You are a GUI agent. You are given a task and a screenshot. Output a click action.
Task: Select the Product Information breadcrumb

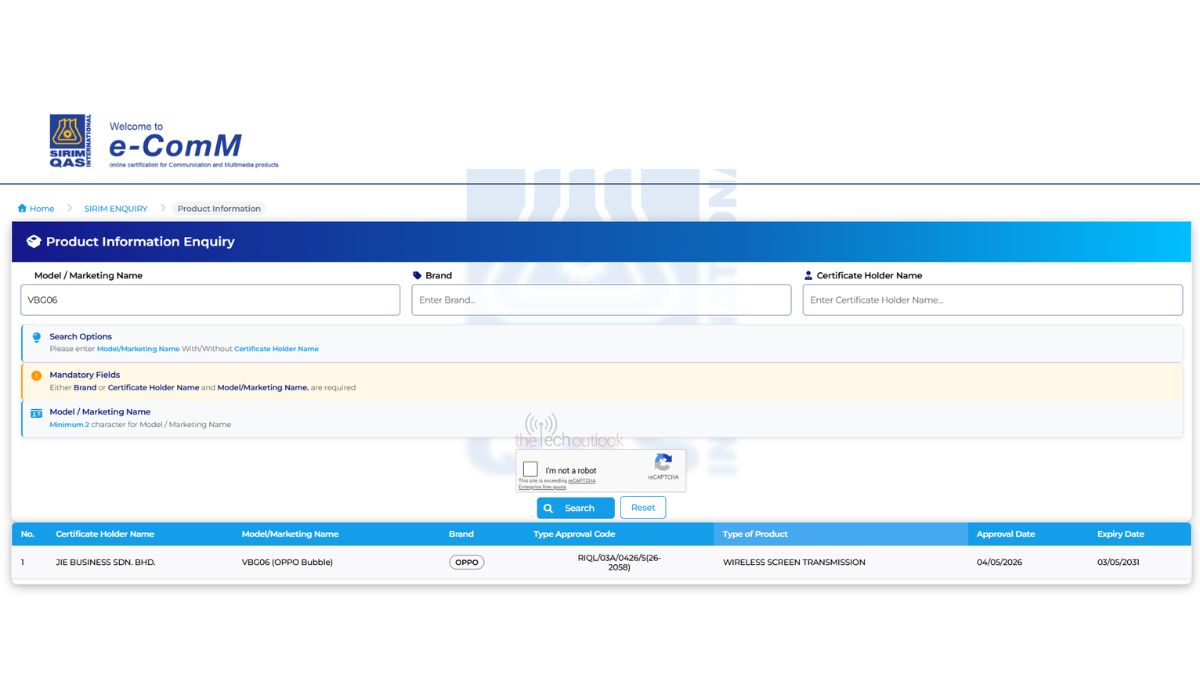219,208
